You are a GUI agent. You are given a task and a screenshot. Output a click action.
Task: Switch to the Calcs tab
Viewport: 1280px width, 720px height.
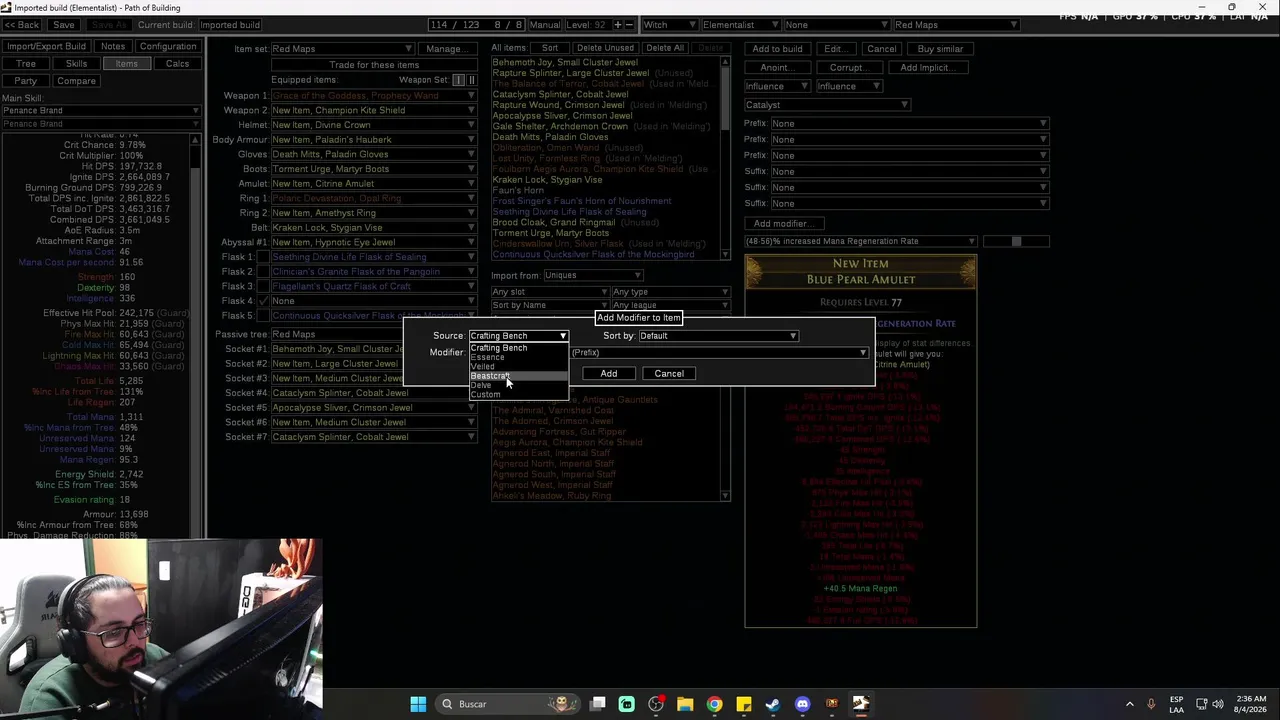[177, 64]
